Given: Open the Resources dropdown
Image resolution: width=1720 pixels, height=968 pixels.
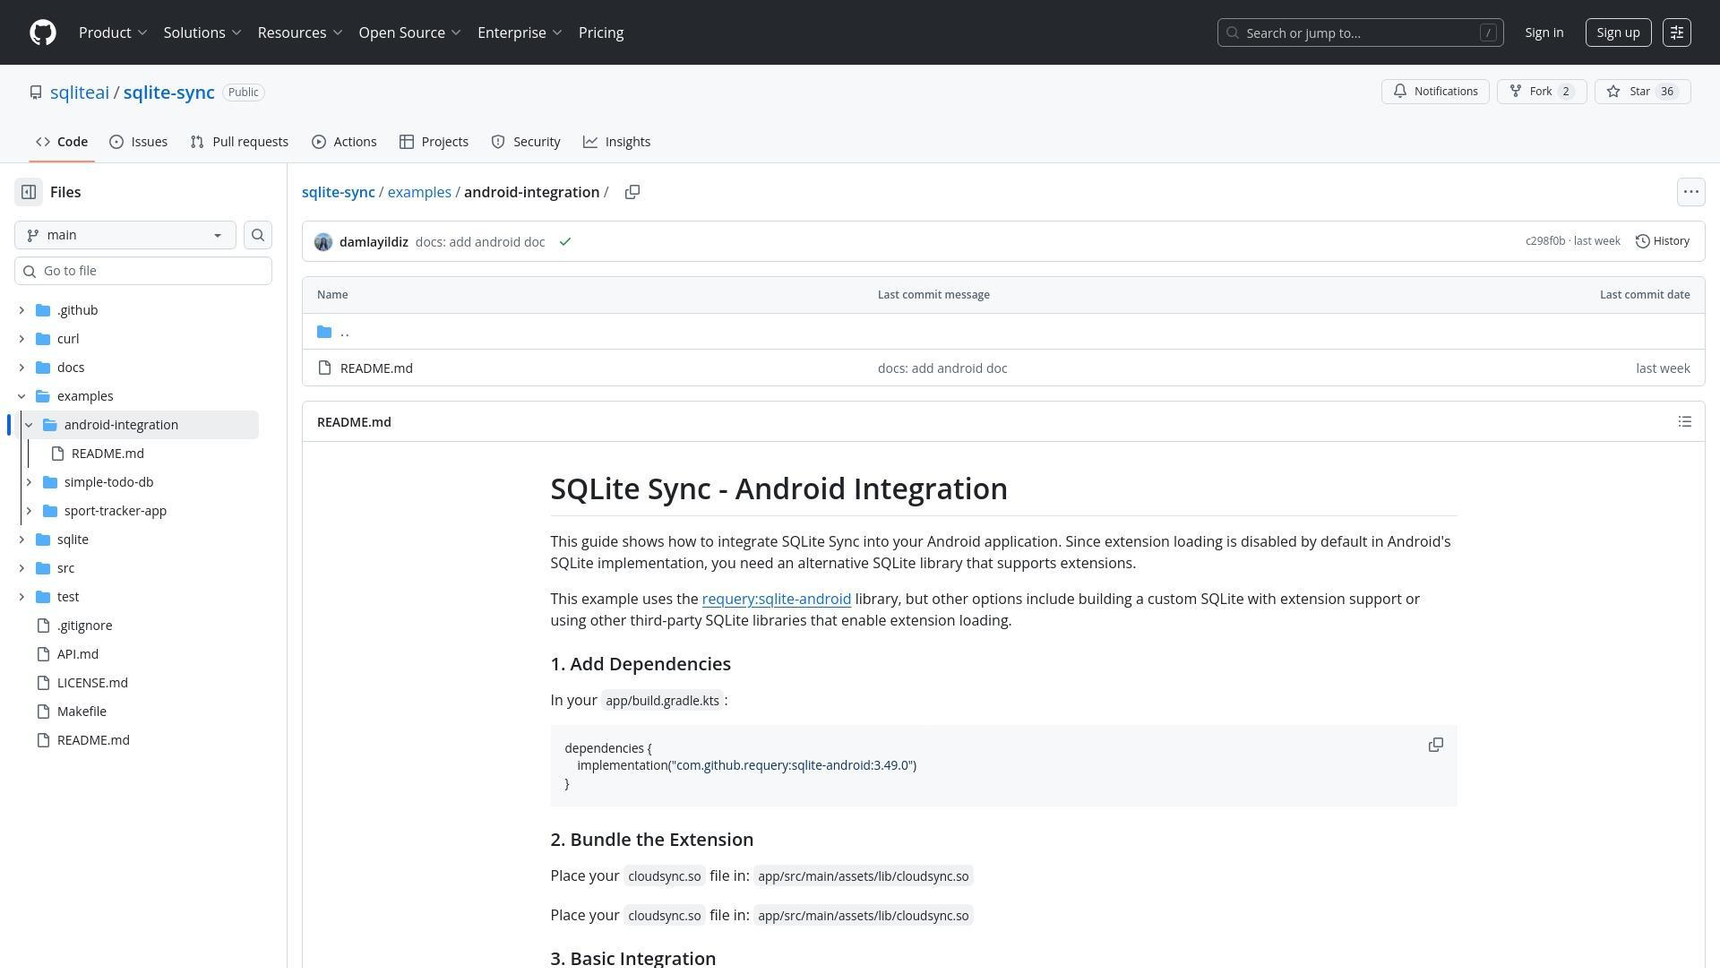Looking at the screenshot, I should [300, 32].
